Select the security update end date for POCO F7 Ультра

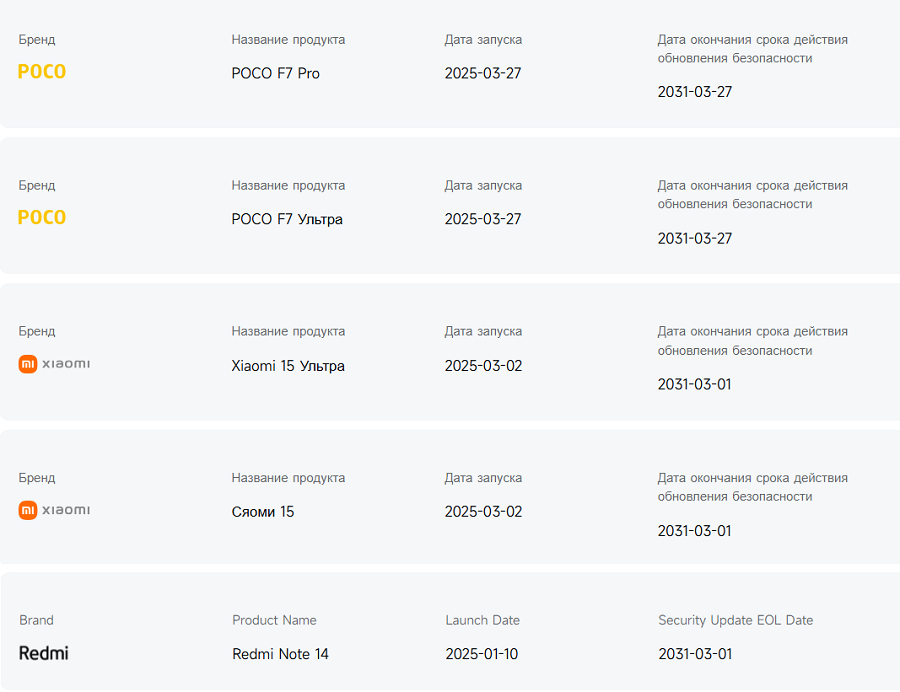coord(695,238)
